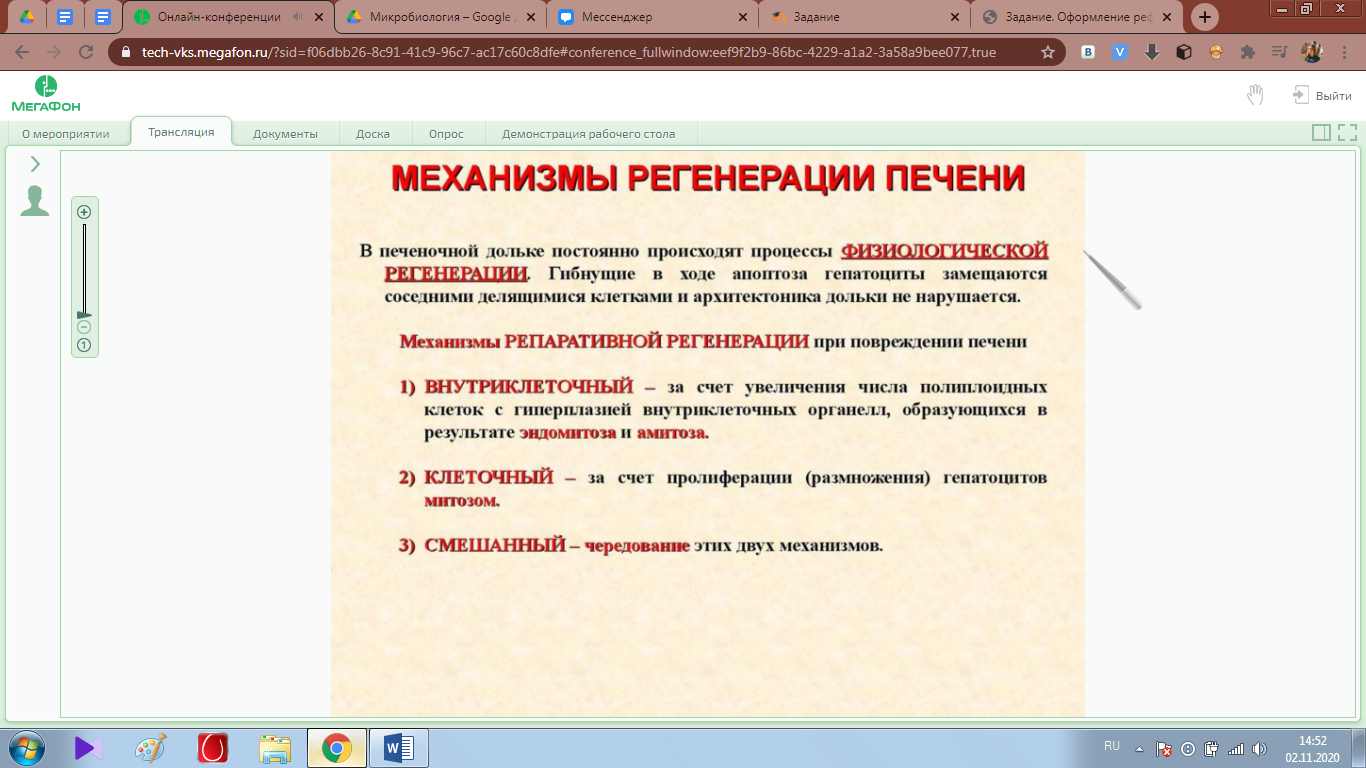Close the Задание. Оформление tab
The width and height of the screenshot is (1366, 768).
1166,17
